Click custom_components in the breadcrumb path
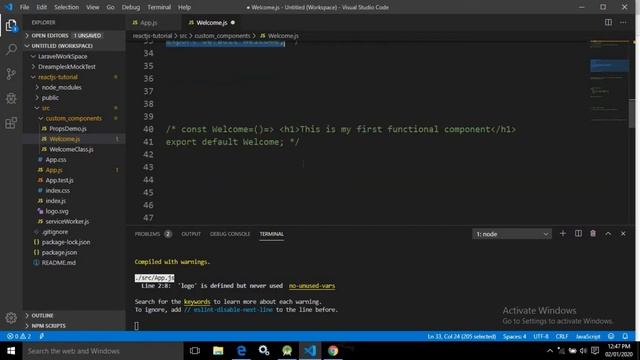640x360 pixels. tap(222, 36)
